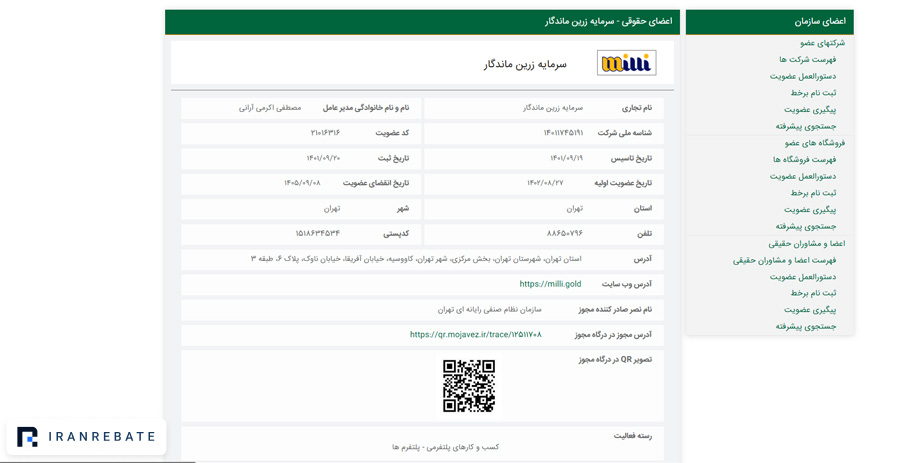Click the اعضای حقوقی - سرمایه زرین ماندگار header
The width and height of the screenshot is (900, 463).
pyautogui.click(x=422, y=22)
